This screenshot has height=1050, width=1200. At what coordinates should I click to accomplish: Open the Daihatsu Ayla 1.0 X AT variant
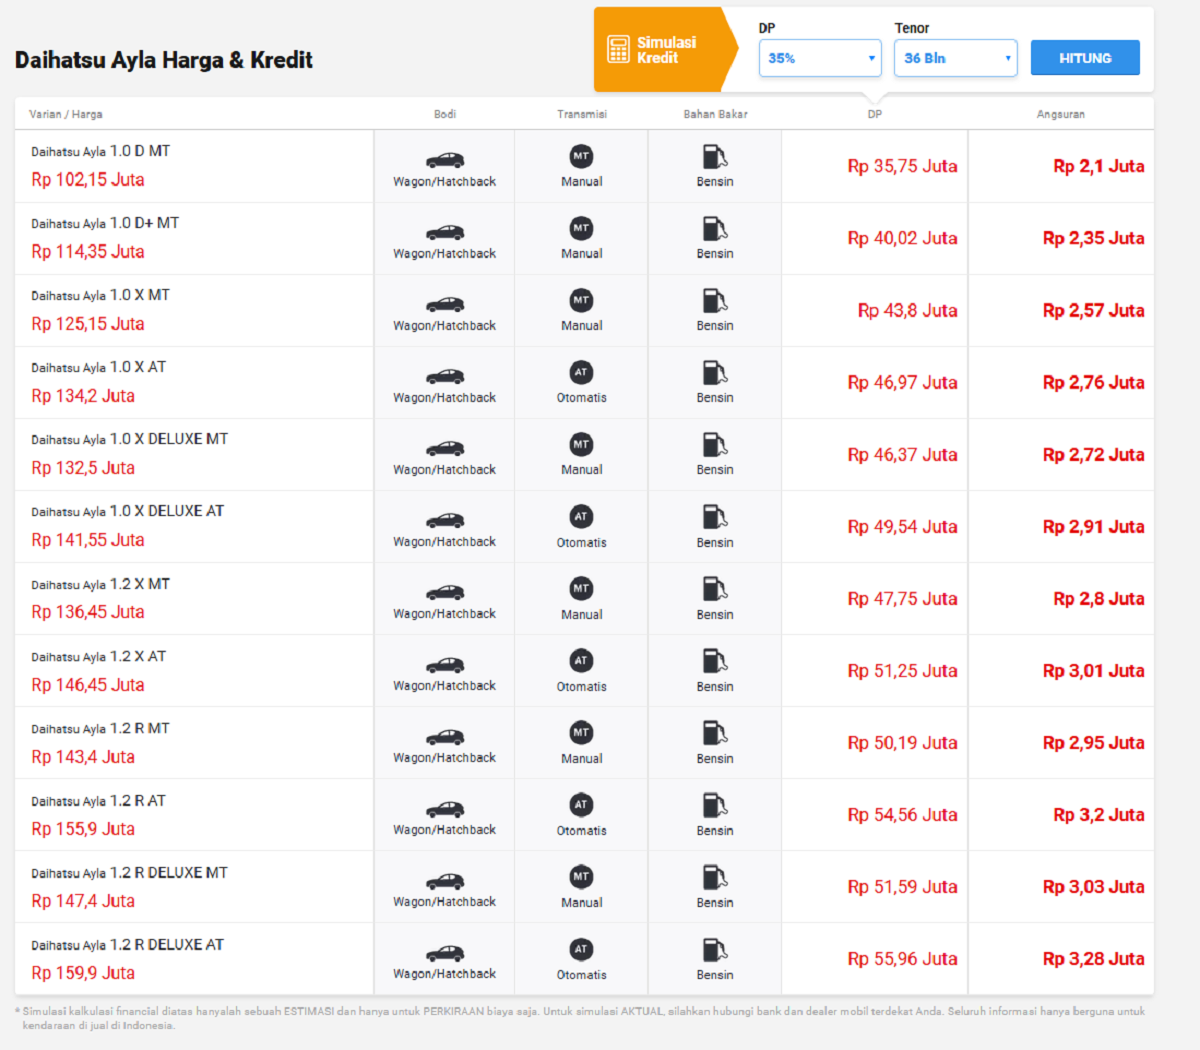(x=99, y=367)
